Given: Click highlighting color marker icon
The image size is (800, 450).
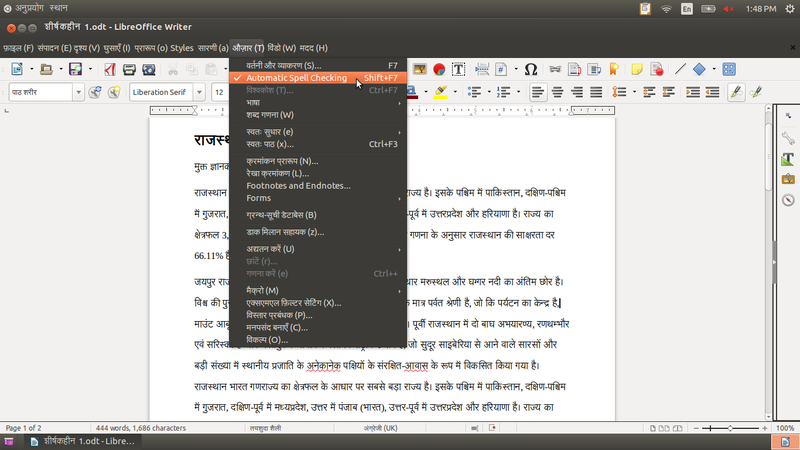Looking at the screenshot, I should point(440,92).
